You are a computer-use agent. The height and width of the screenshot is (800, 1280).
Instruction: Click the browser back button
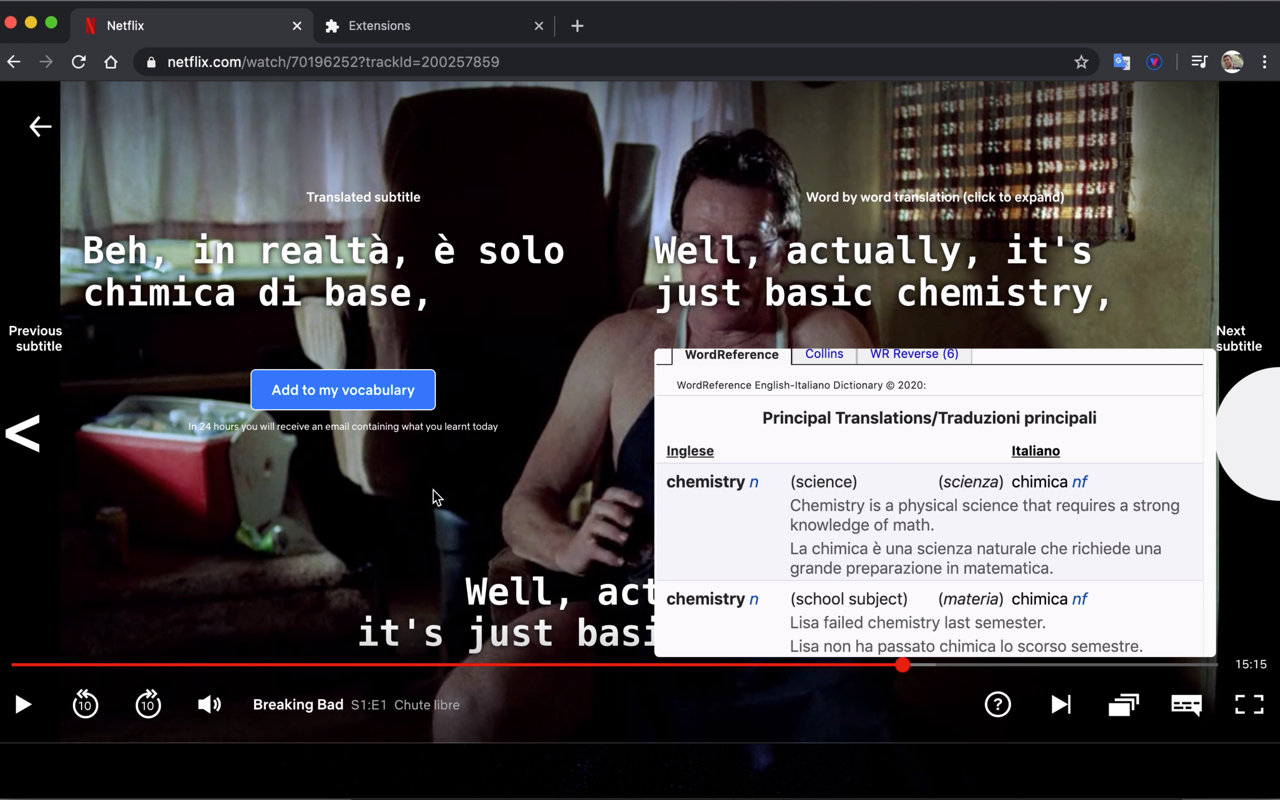[x=14, y=62]
